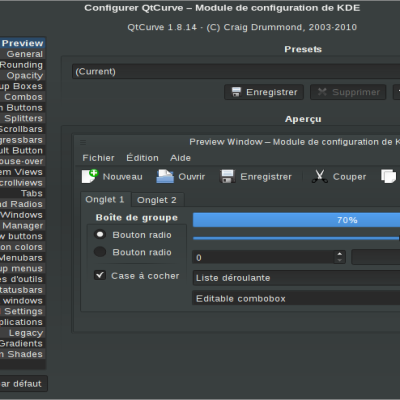Click the blue horizontal slider track
This screenshot has height=400, width=400.
point(296,238)
